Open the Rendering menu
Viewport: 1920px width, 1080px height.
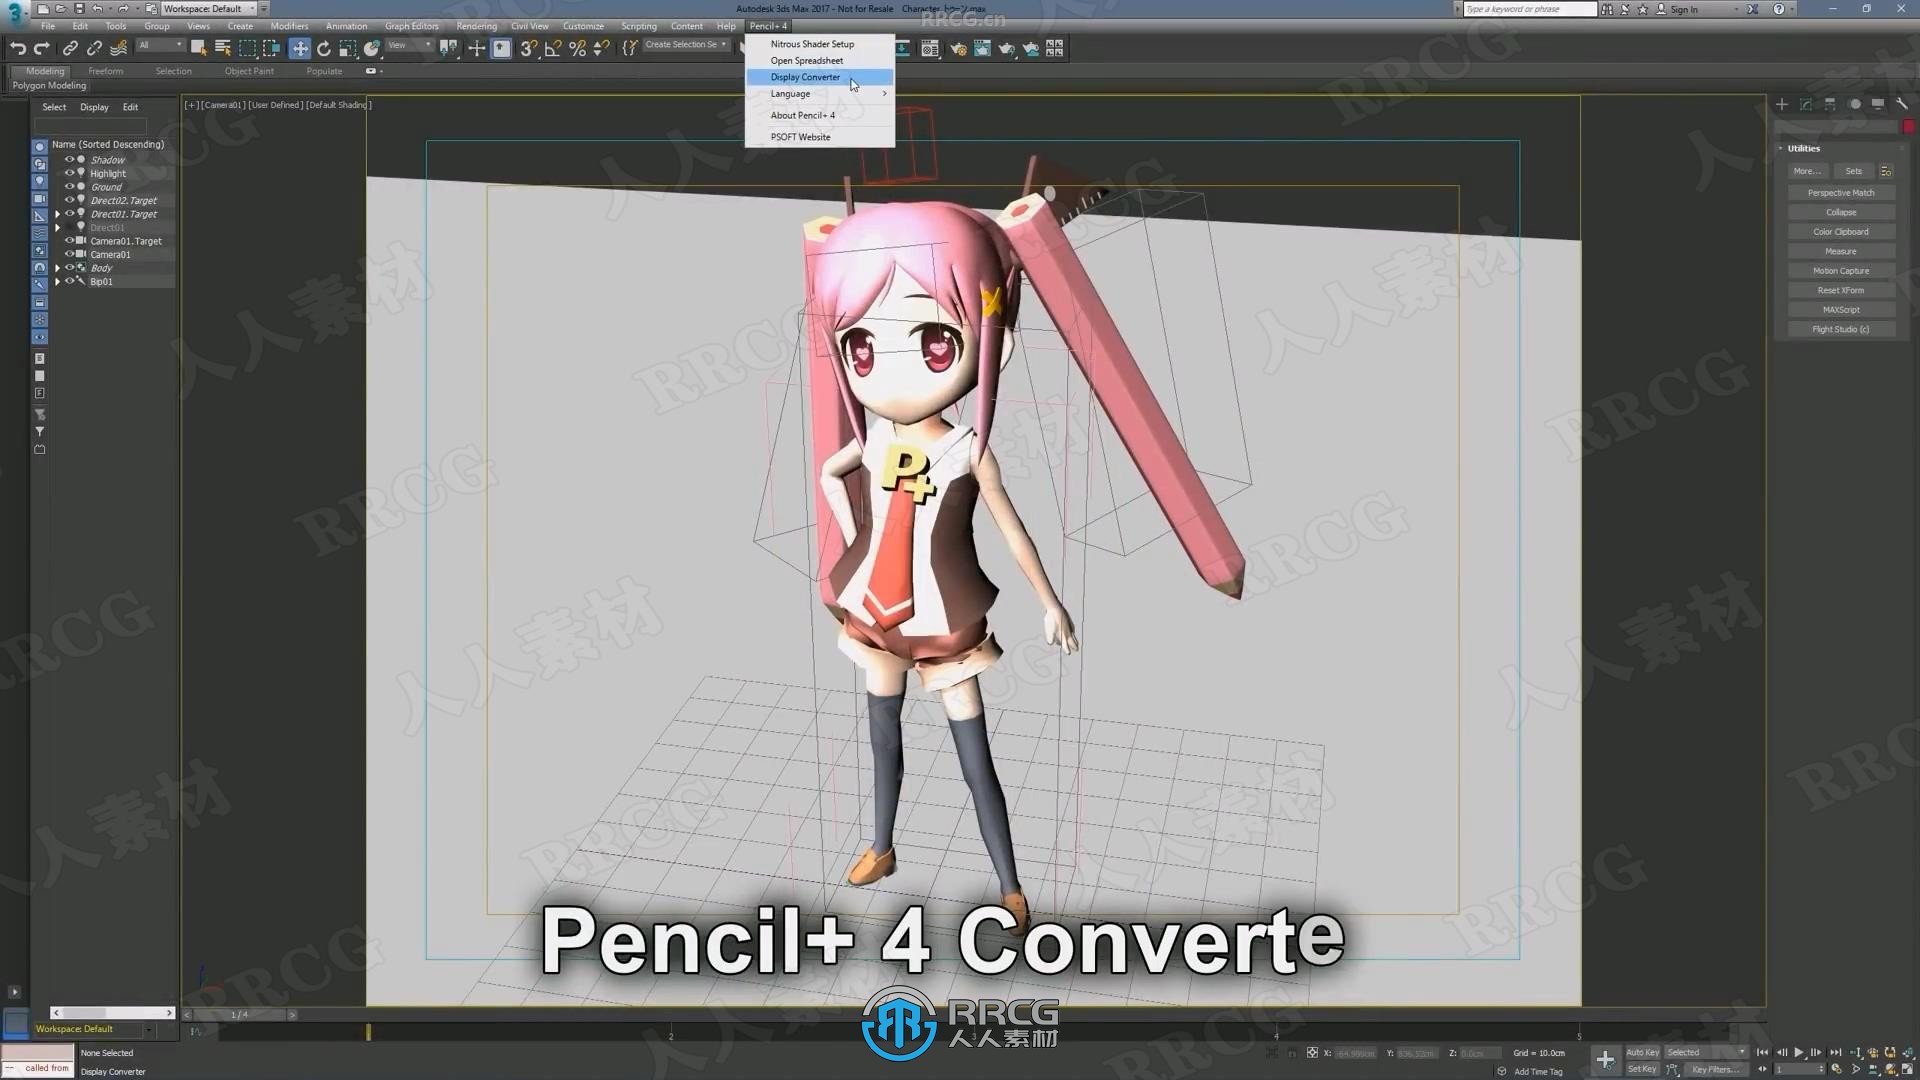point(476,26)
